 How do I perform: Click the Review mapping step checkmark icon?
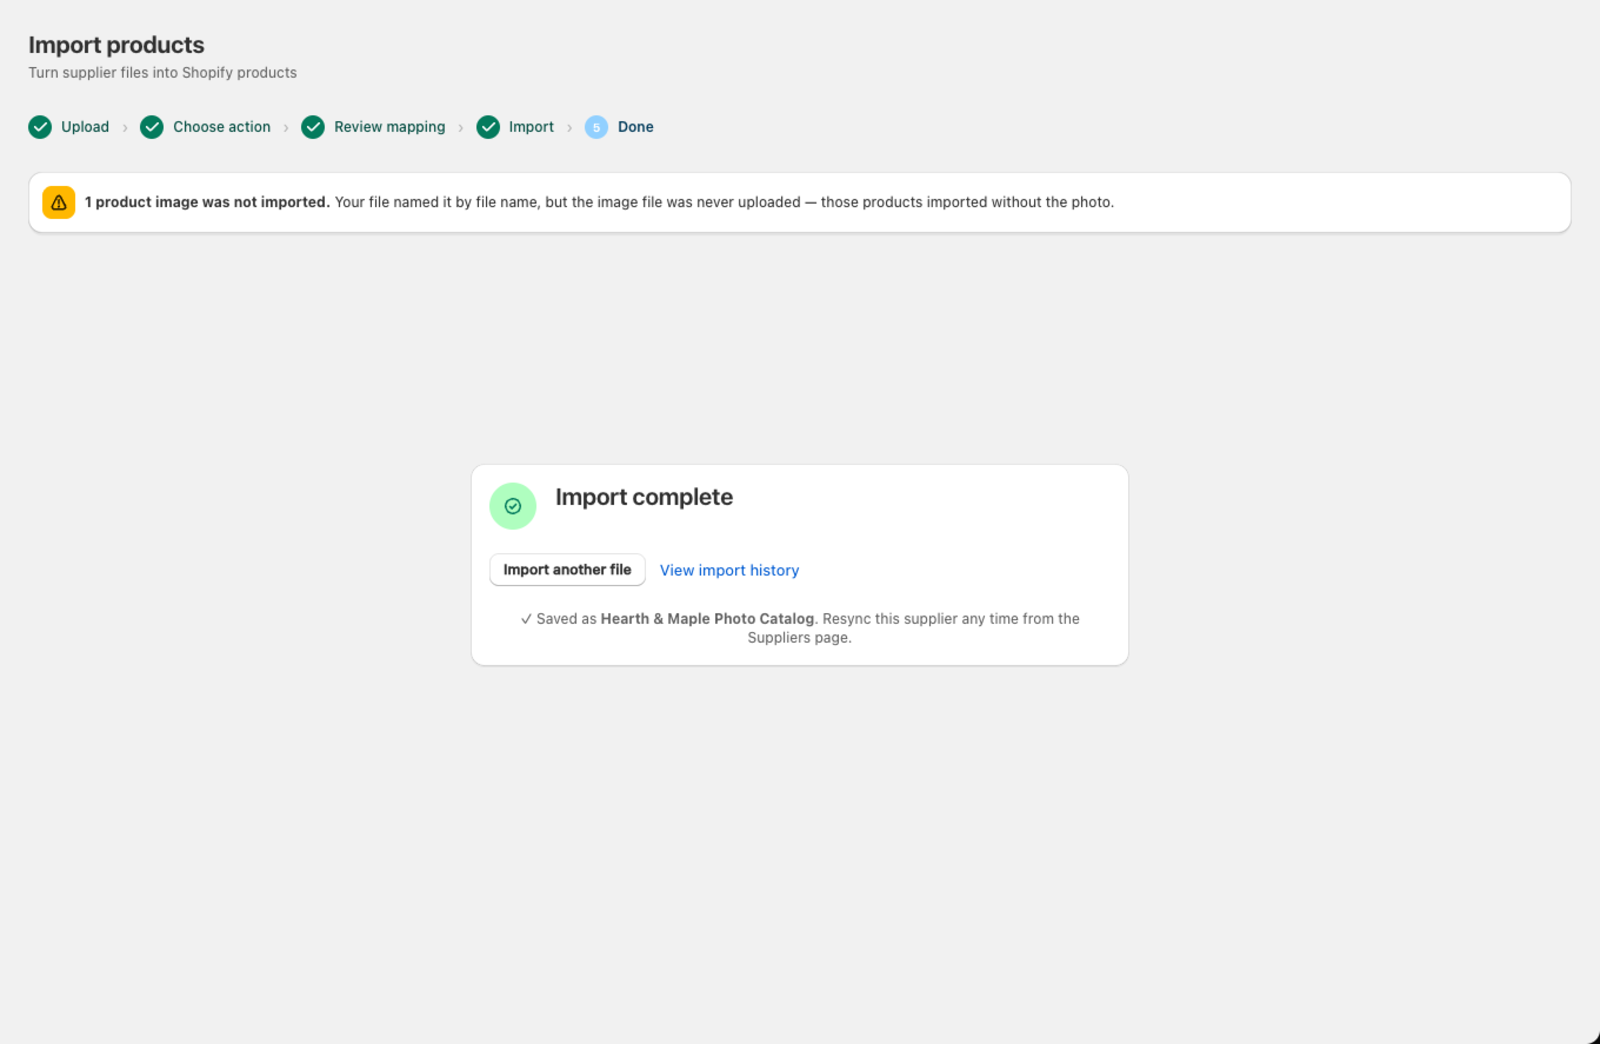(x=313, y=127)
